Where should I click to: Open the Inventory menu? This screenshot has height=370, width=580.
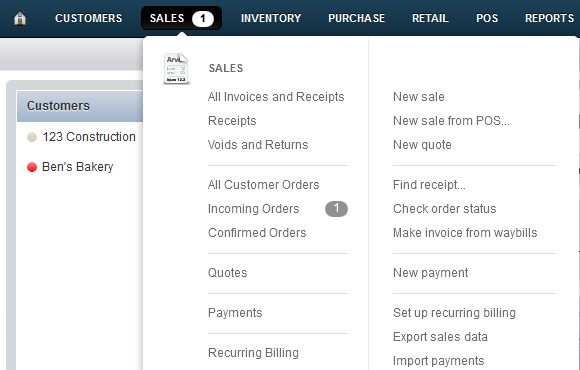coord(271,18)
